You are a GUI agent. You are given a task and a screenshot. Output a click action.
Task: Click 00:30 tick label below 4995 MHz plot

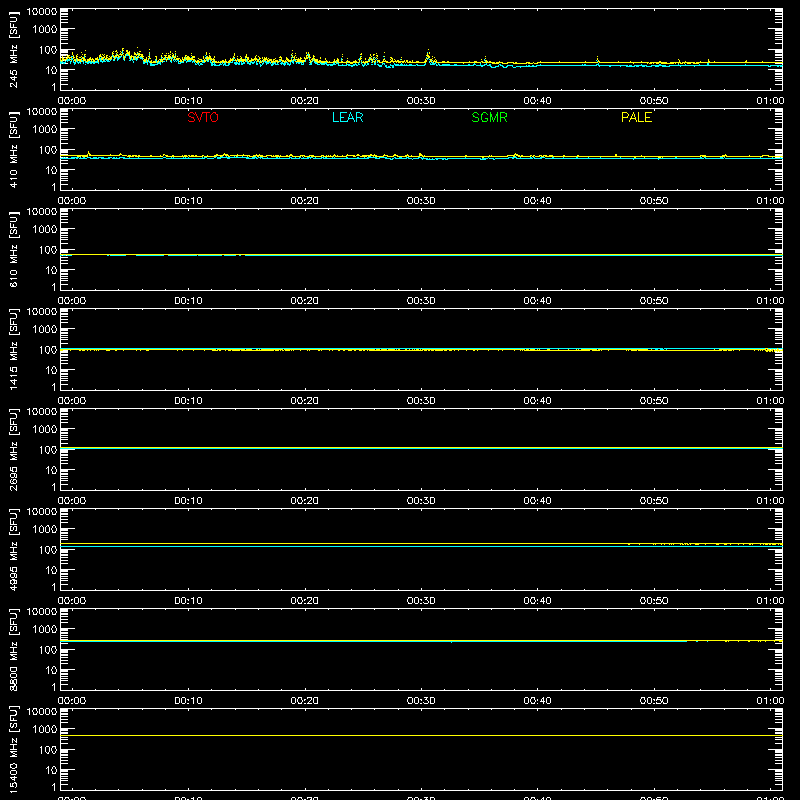[421, 601]
